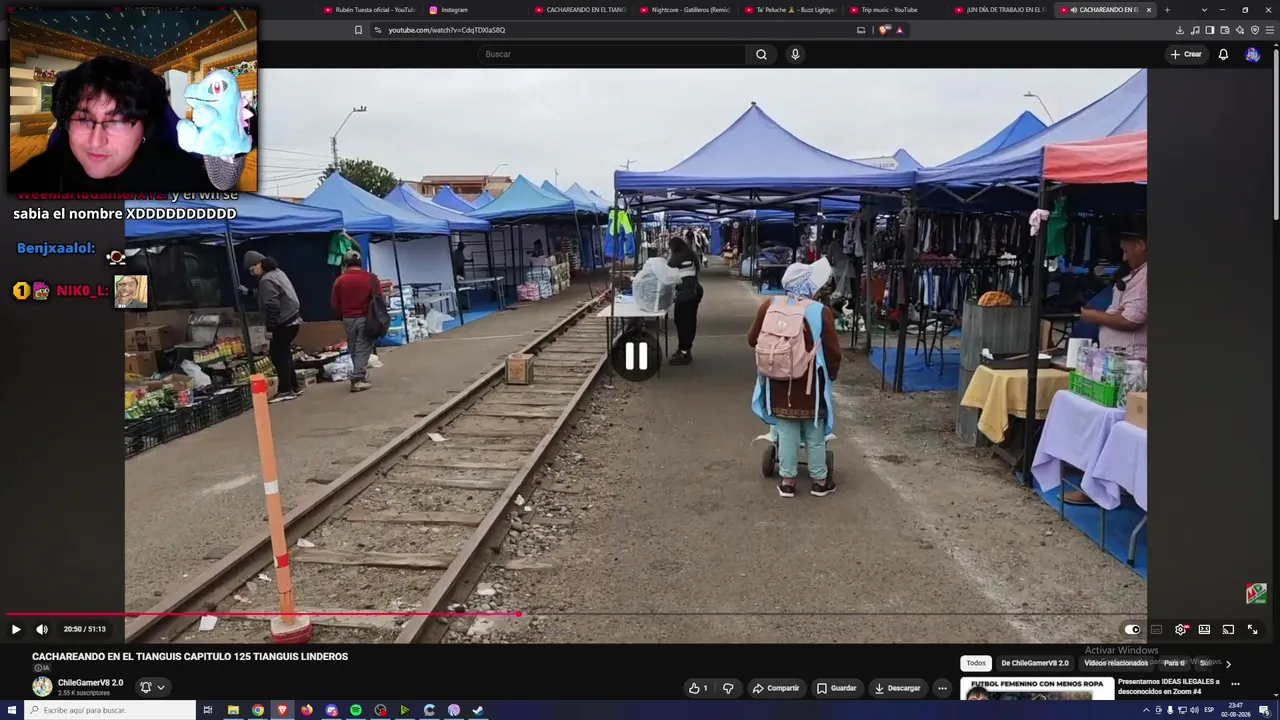1280x720 pixels.
Task: Open Task View on the taskbar
Action: pos(208,710)
